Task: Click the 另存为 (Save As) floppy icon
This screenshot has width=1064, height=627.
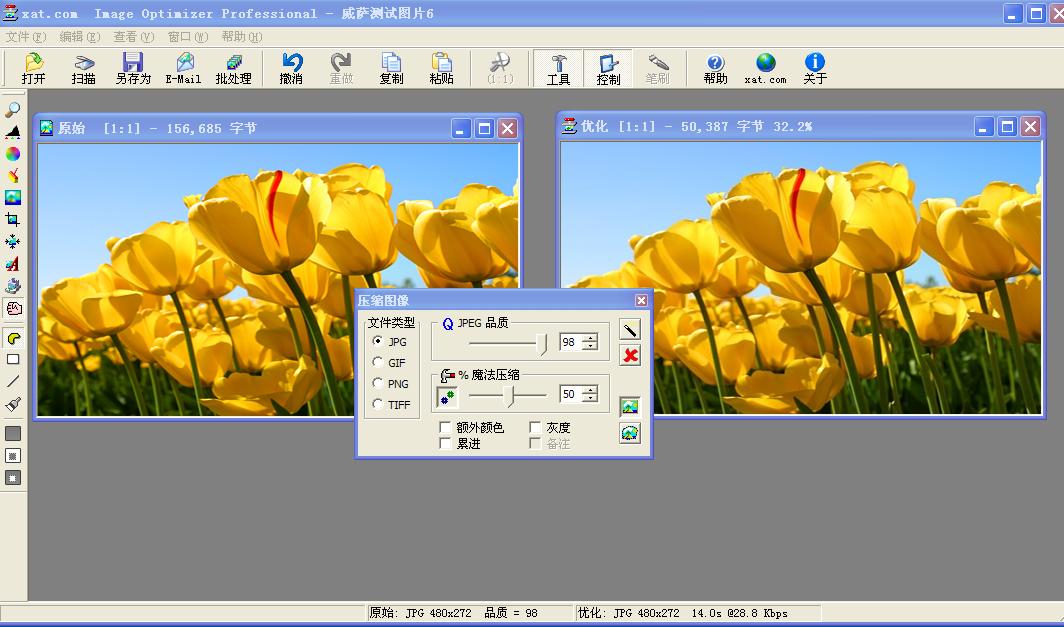Action: (x=133, y=69)
